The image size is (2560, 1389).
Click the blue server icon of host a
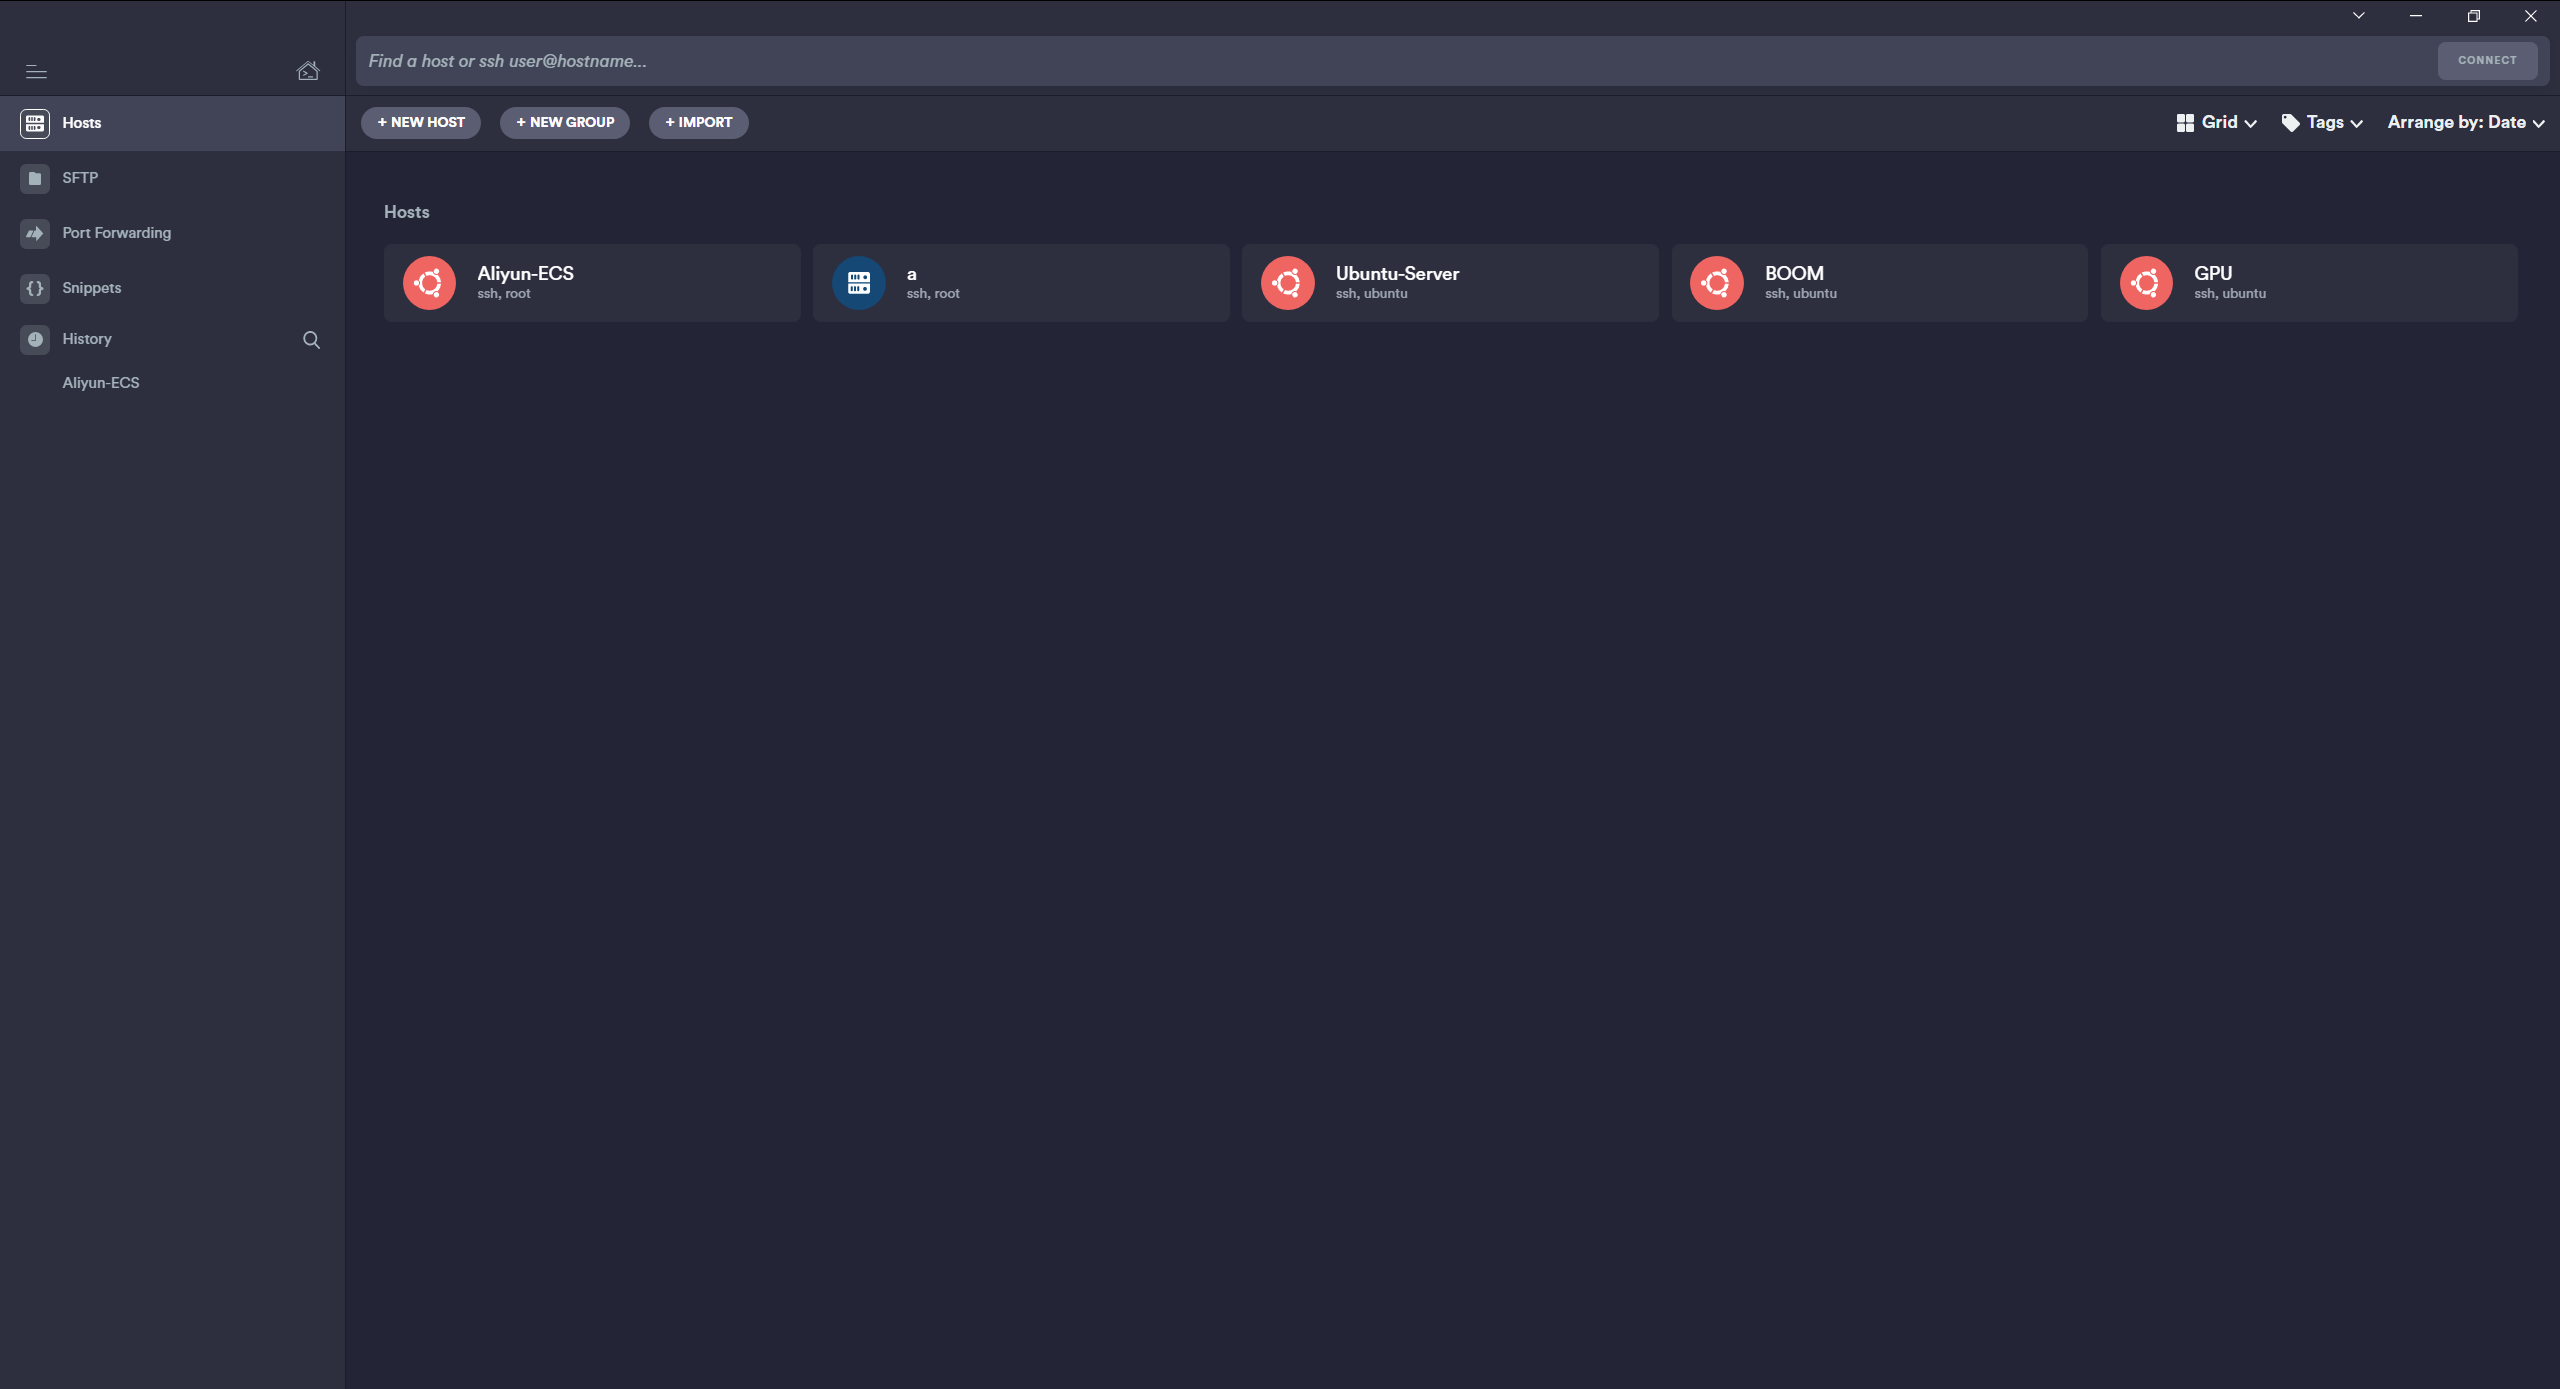858,284
